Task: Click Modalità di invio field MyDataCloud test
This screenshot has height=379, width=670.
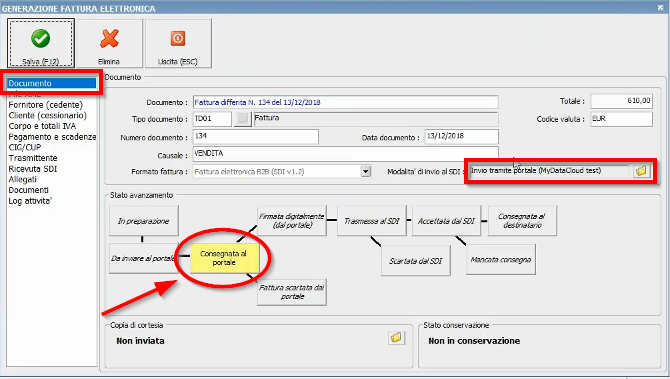Action: [550, 171]
